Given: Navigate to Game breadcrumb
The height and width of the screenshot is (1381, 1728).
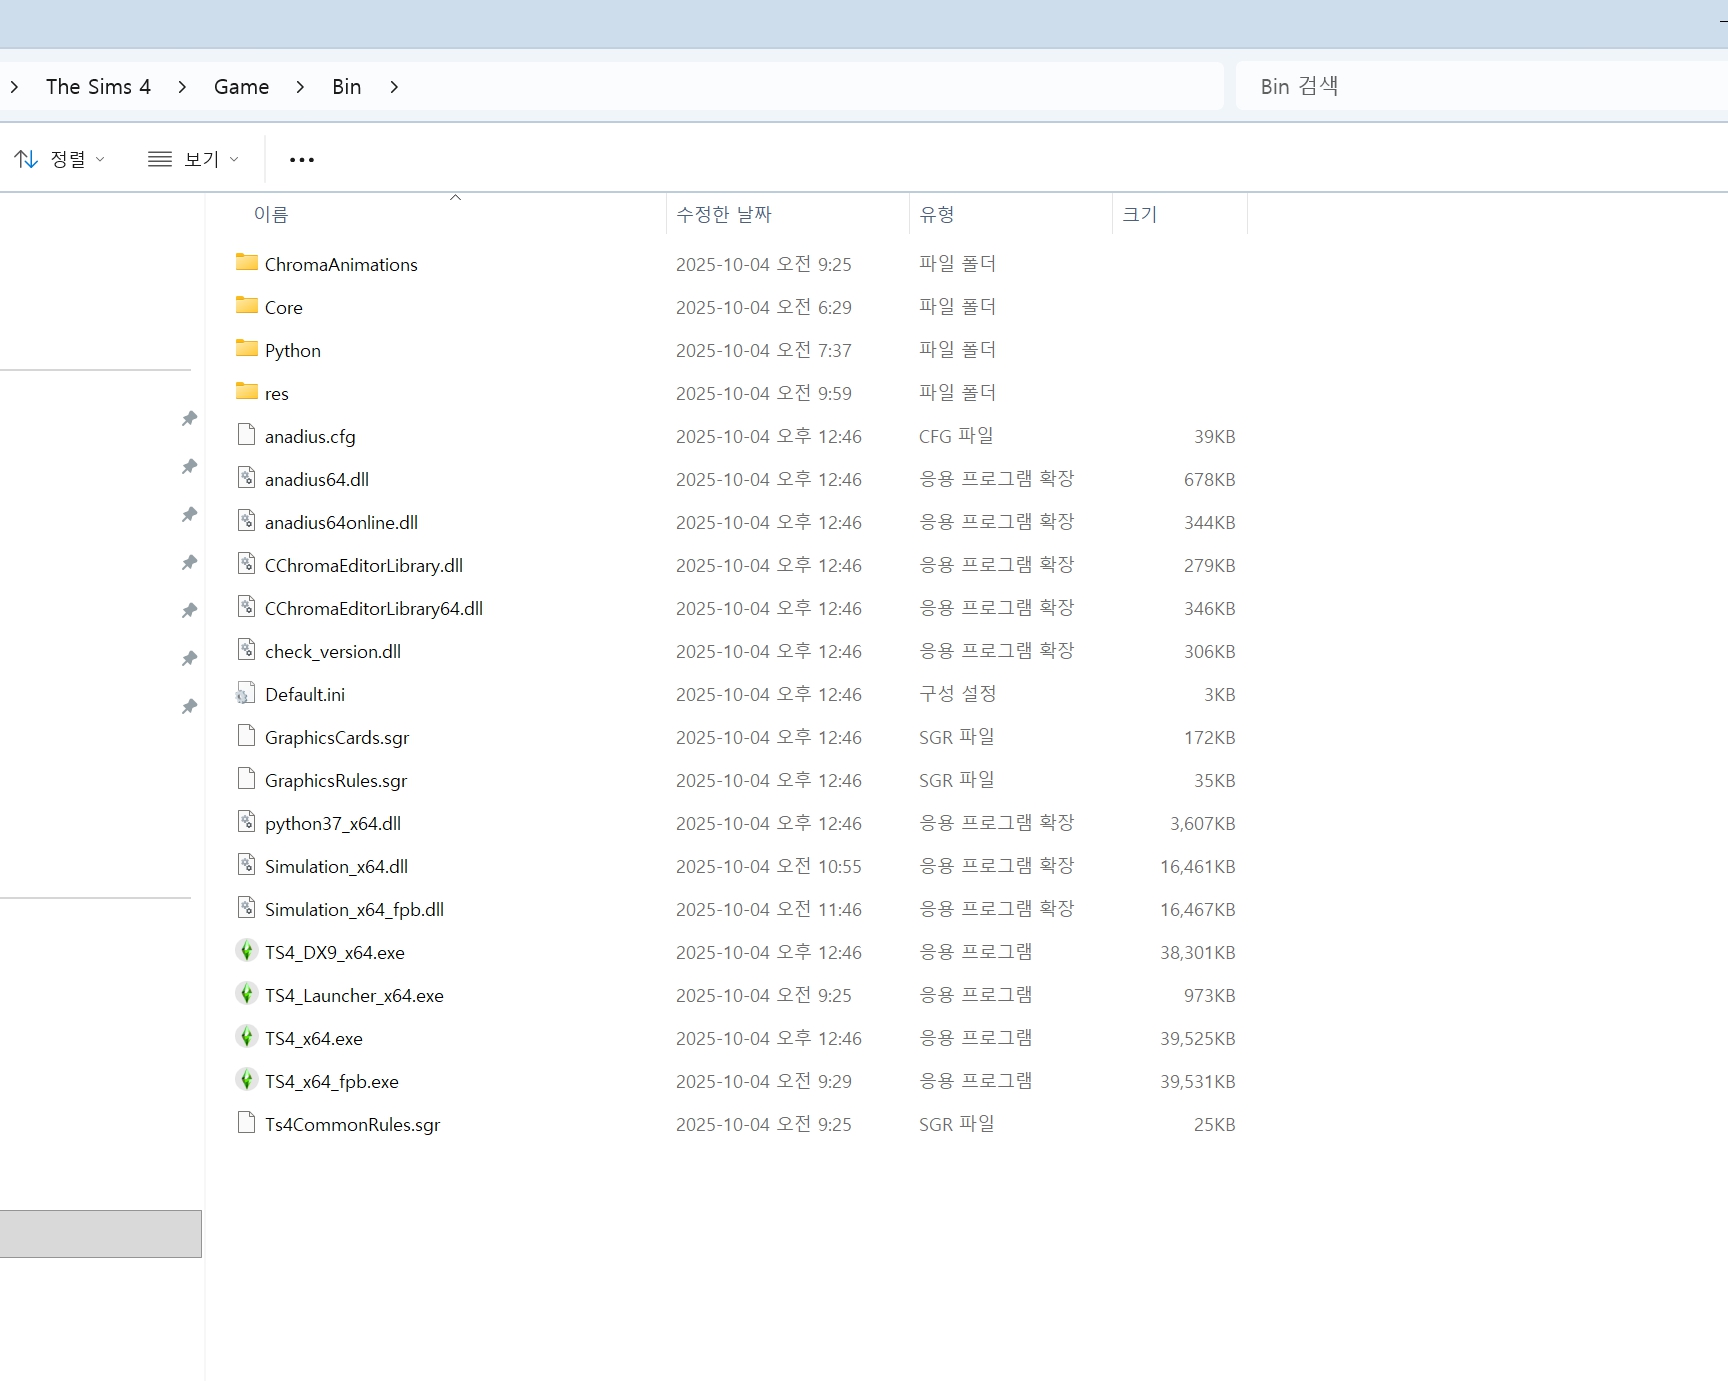Looking at the screenshot, I should [x=241, y=87].
